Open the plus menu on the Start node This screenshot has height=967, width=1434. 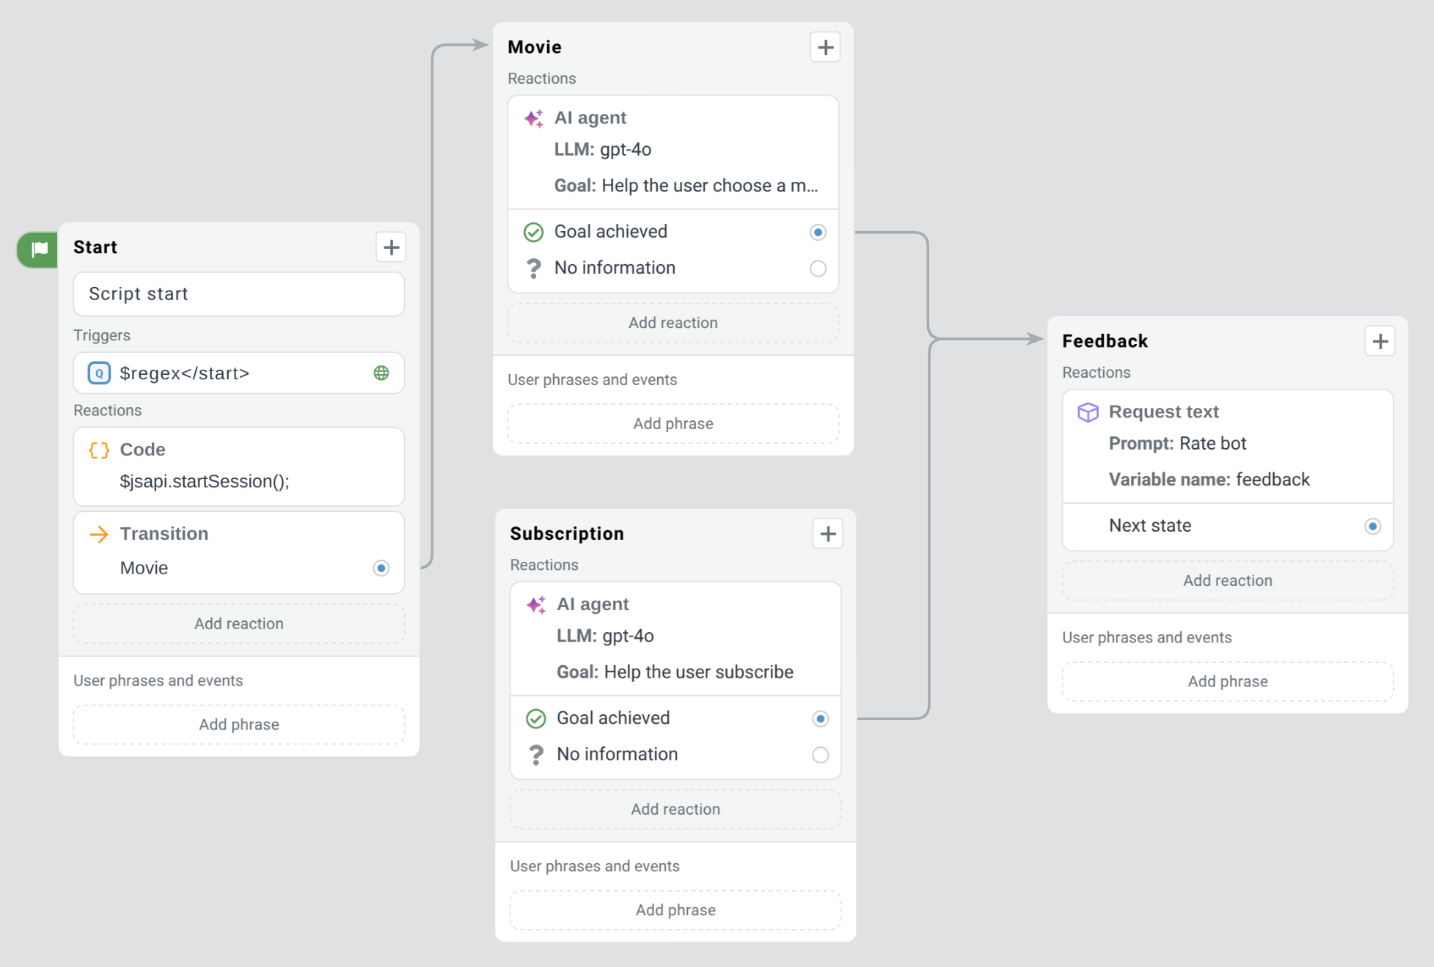click(390, 247)
